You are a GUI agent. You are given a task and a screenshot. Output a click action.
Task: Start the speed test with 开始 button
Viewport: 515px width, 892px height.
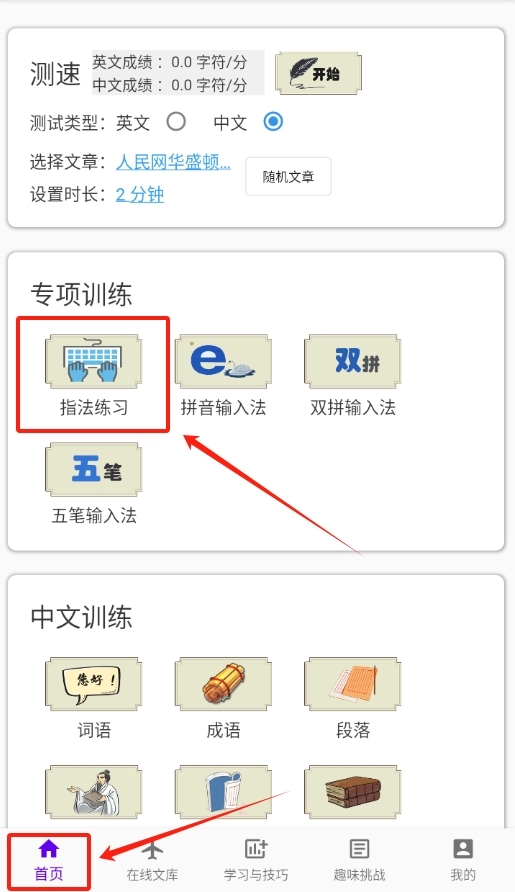[x=319, y=73]
